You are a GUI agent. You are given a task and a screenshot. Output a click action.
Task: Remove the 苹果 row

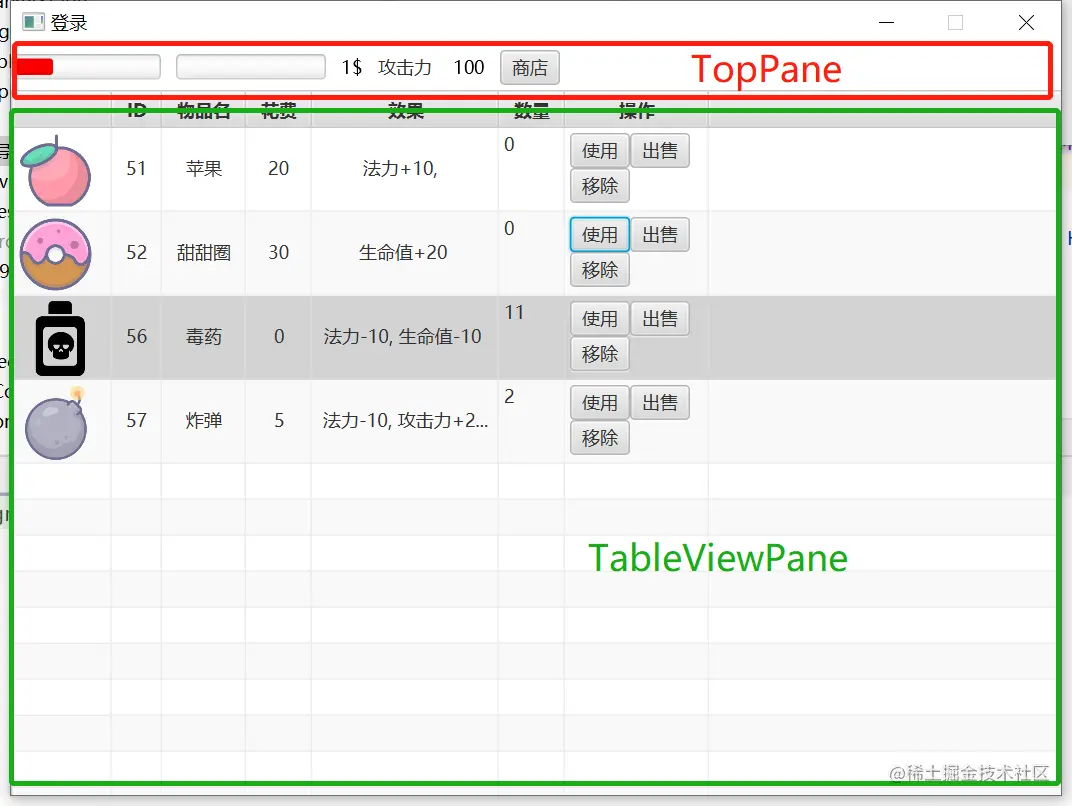point(600,185)
